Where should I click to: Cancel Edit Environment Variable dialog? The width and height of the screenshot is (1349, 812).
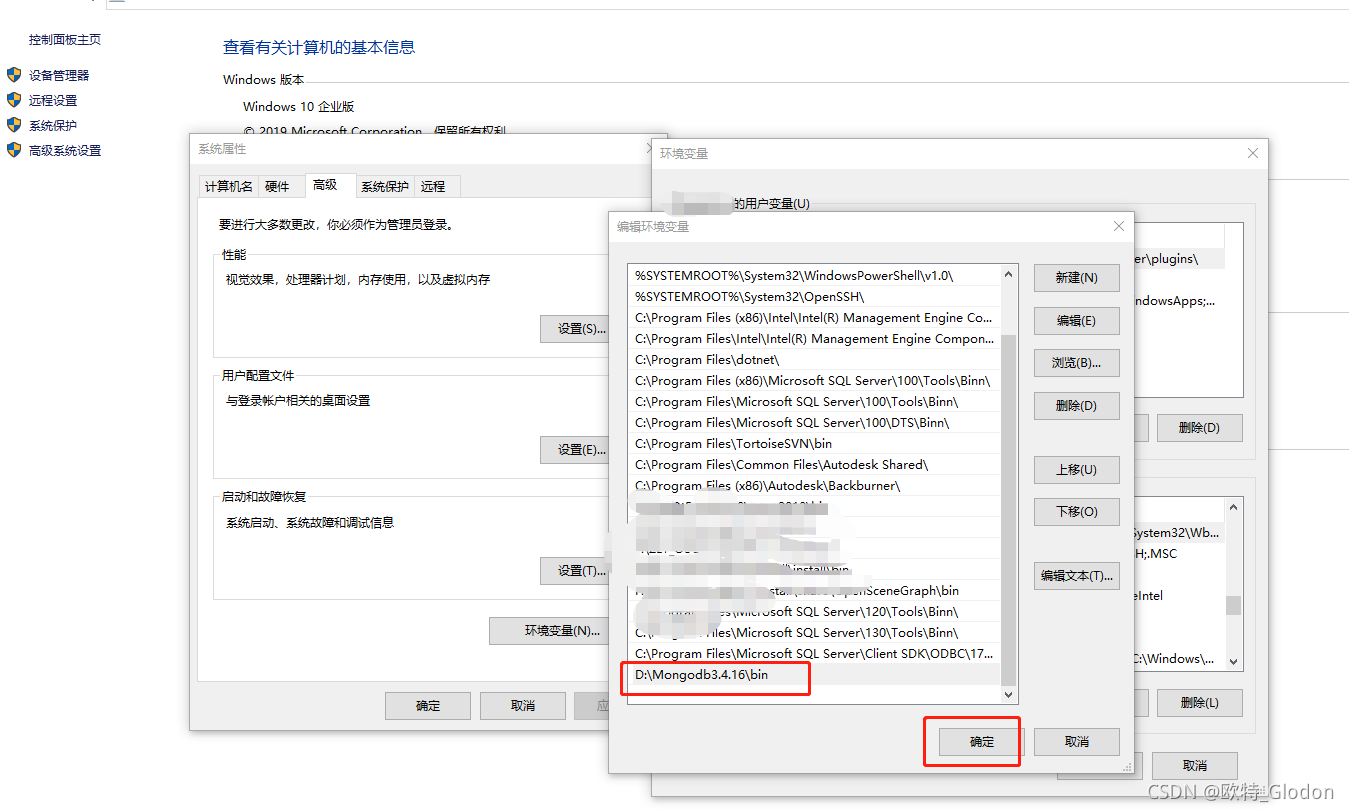[x=1076, y=741]
